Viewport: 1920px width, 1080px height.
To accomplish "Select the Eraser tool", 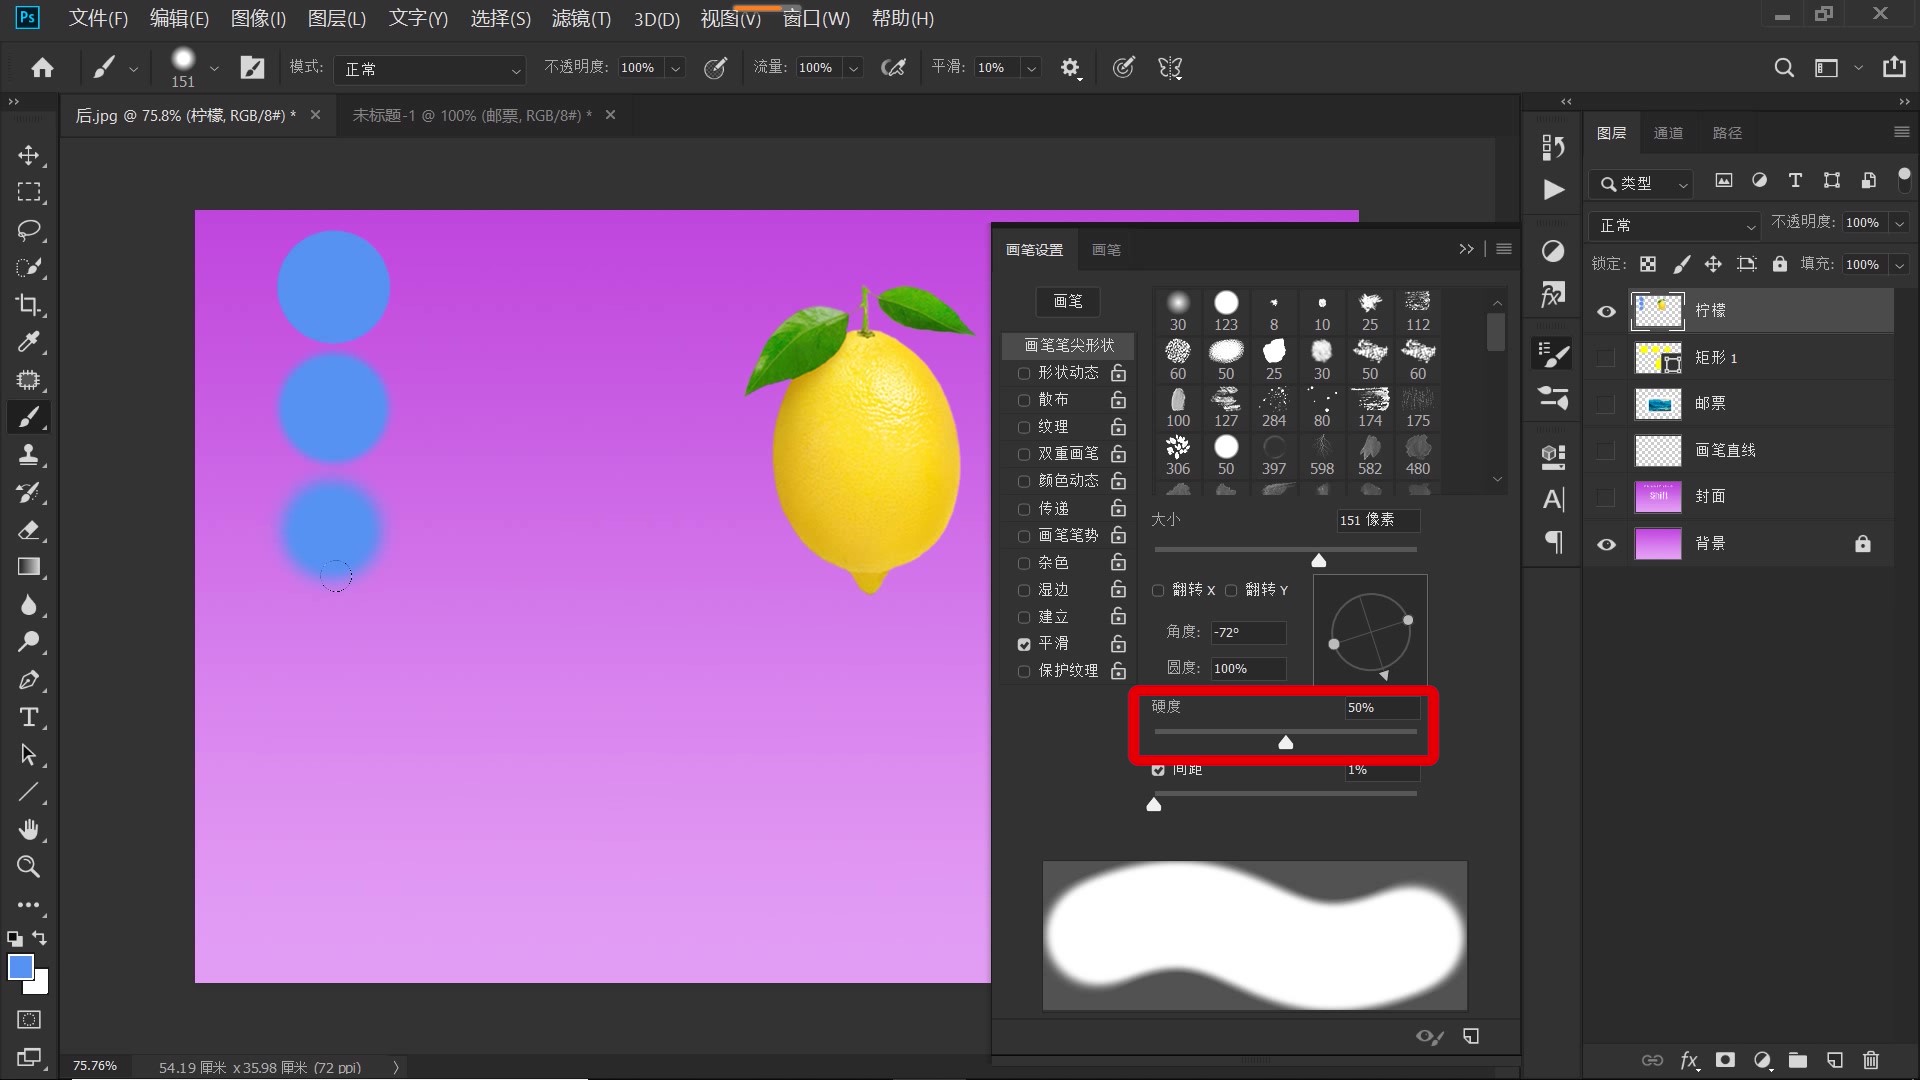I will (29, 530).
